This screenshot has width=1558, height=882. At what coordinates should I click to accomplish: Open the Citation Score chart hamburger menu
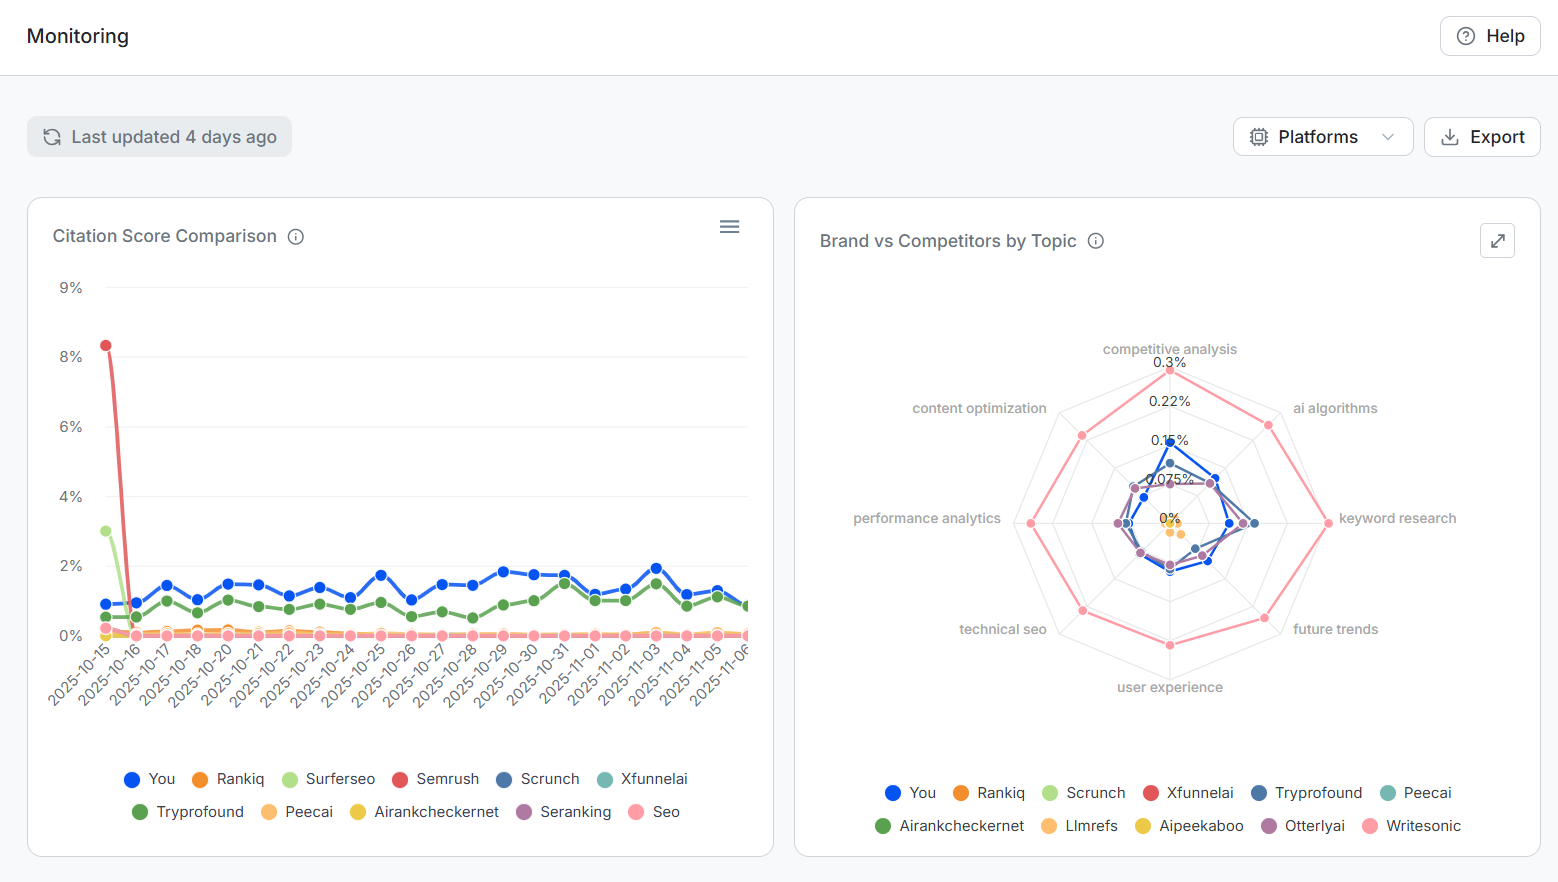(730, 227)
